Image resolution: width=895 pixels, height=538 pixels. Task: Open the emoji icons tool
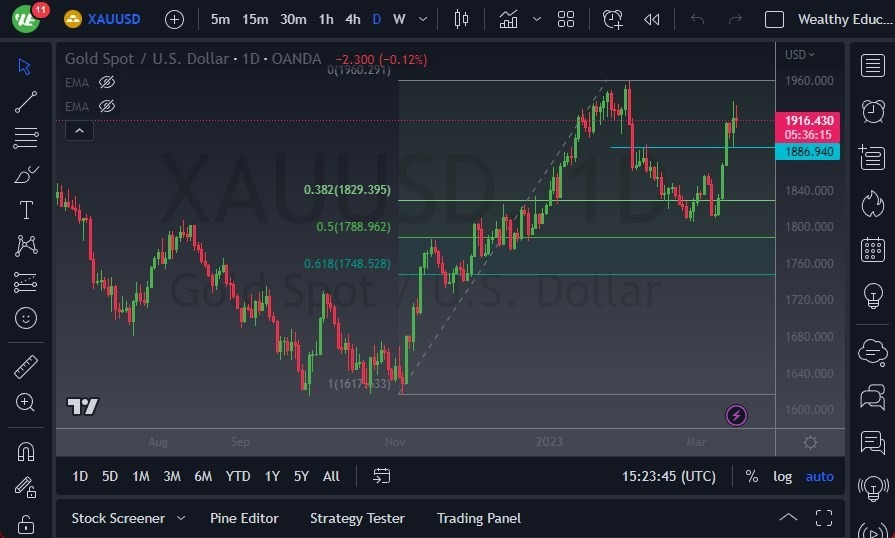[x=26, y=318]
